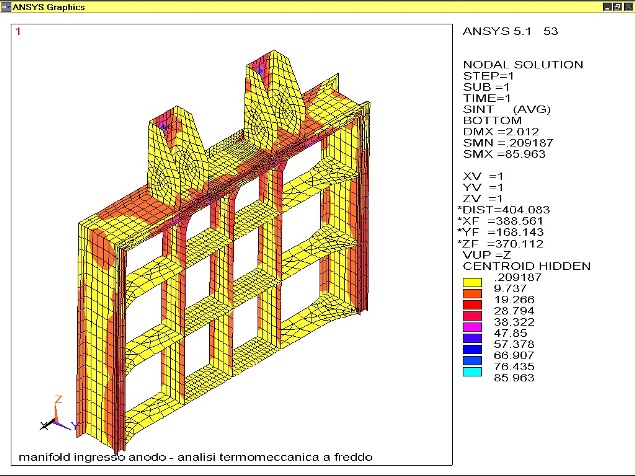Click the NODAL SOLUTION heading
The image size is (635, 476).
(x=523, y=65)
